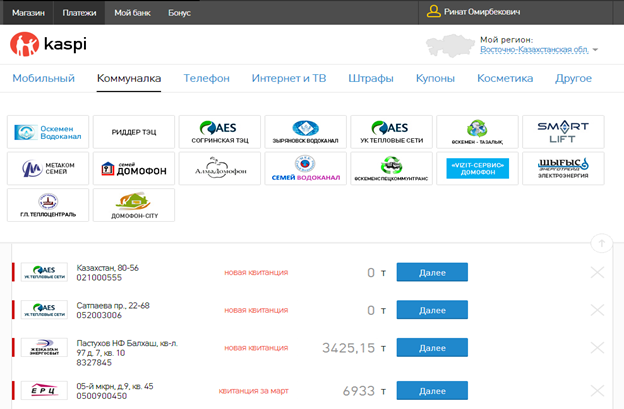Open the Бонус top menu
The height and width of the screenshot is (409, 624).
[179, 13]
